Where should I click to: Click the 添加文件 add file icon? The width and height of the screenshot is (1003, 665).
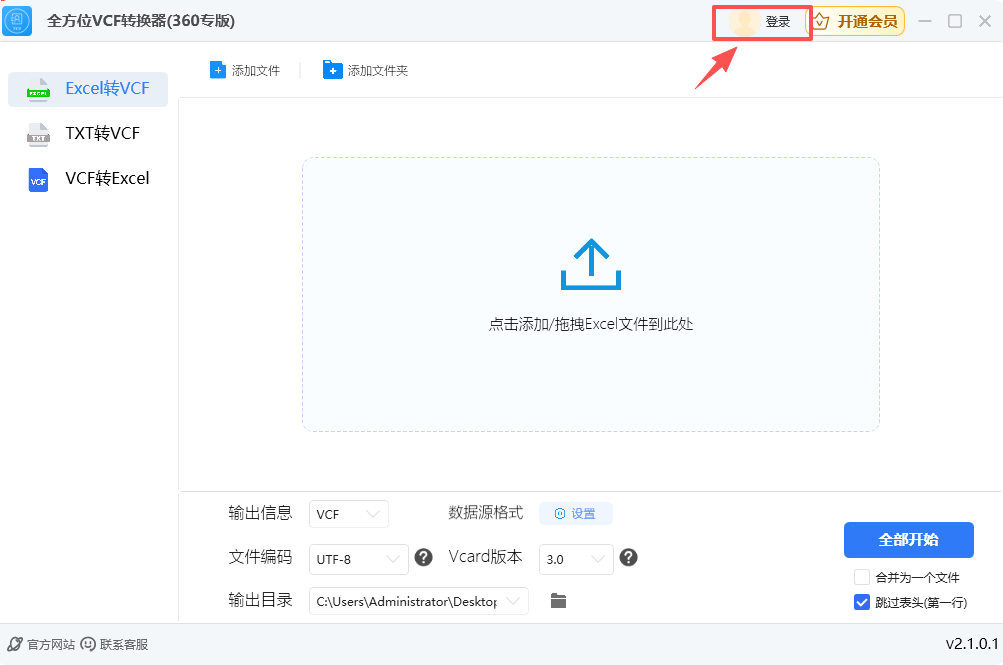pyautogui.click(x=218, y=70)
